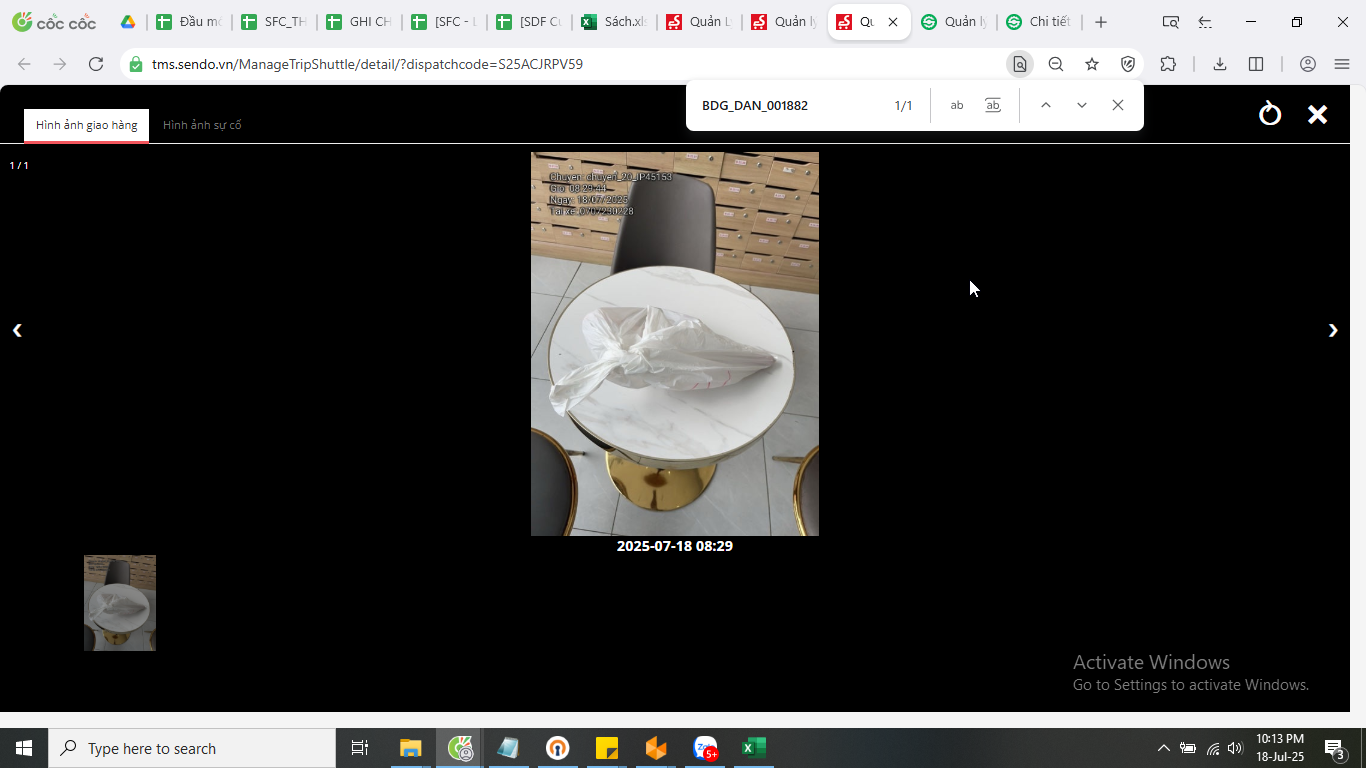
Task: Open the ad-block shield icon
Action: [x=1128, y=64]
